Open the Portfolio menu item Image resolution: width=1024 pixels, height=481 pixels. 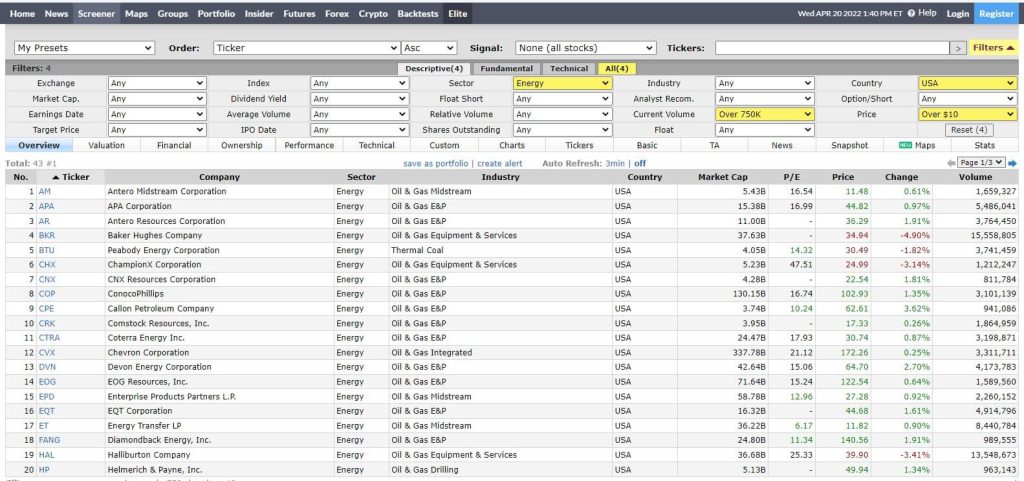tap(217, 14)
